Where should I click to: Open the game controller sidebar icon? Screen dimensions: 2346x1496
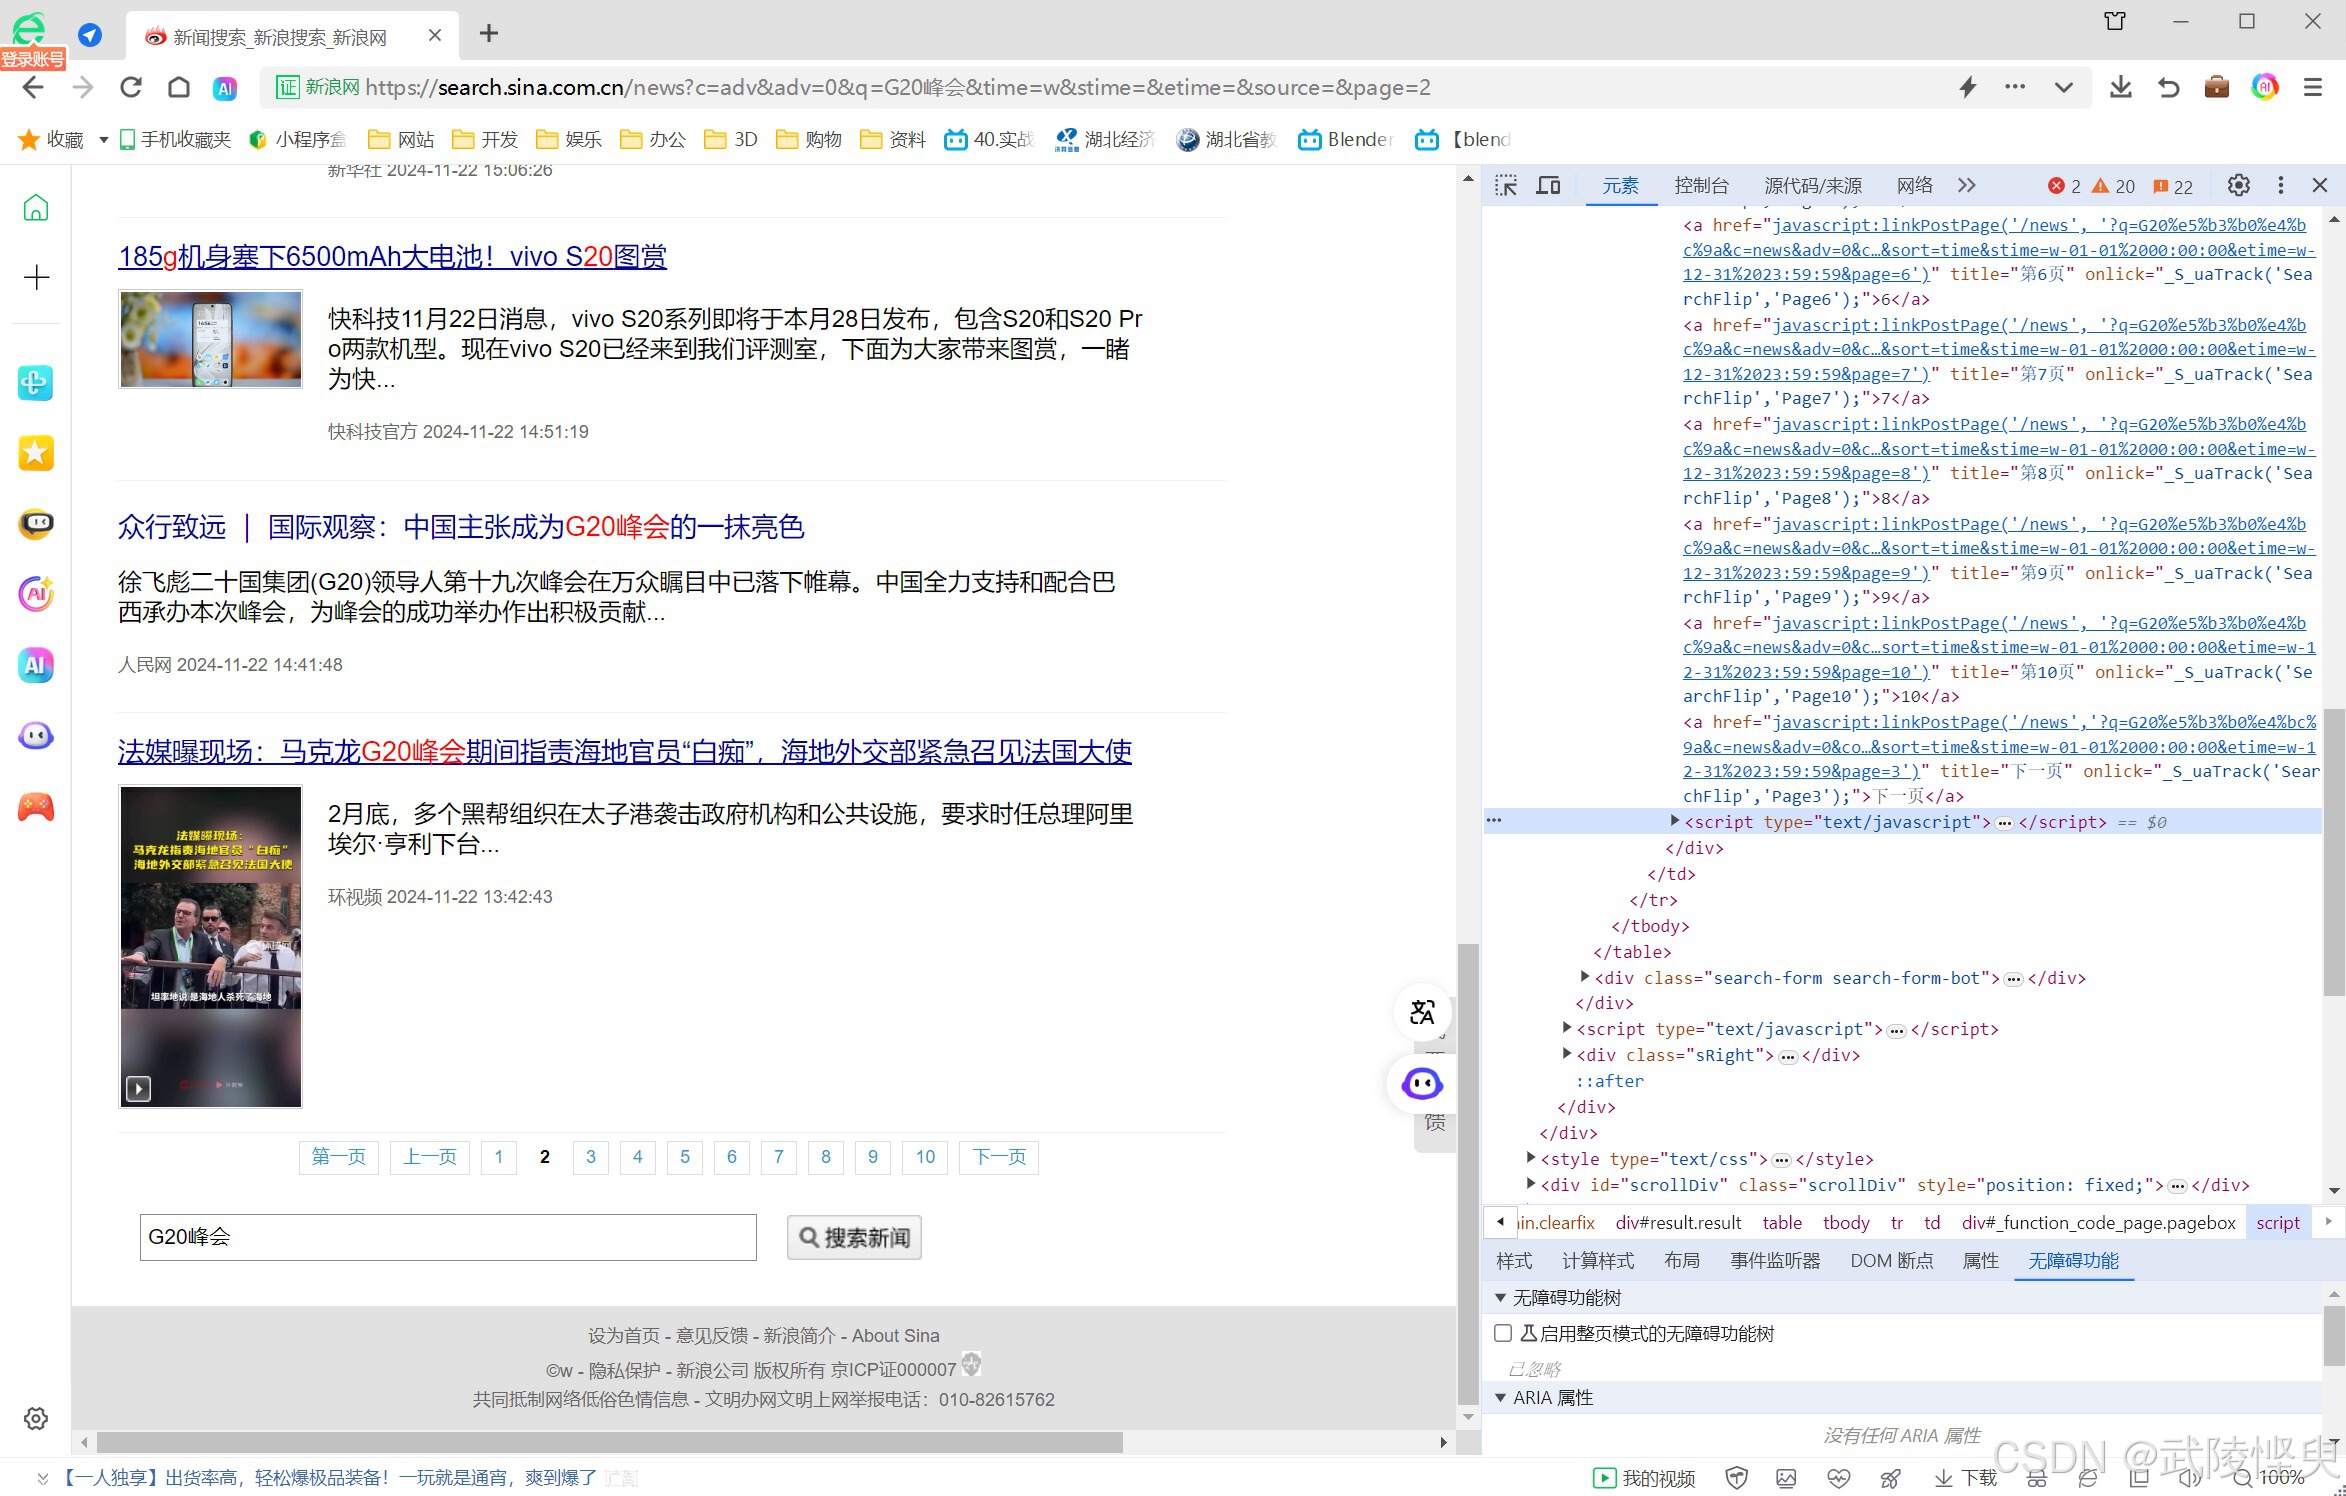point(36,806)
